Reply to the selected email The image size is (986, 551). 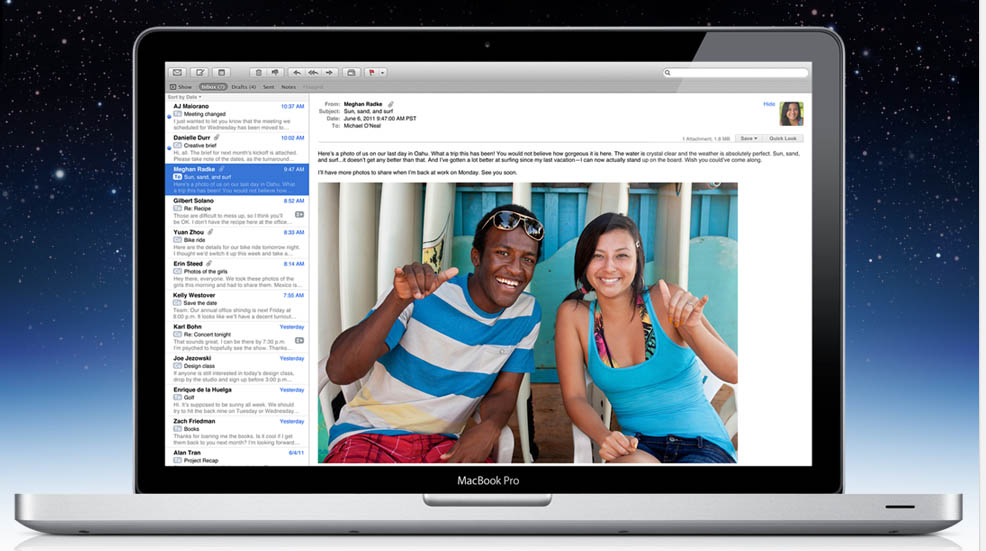297,73
